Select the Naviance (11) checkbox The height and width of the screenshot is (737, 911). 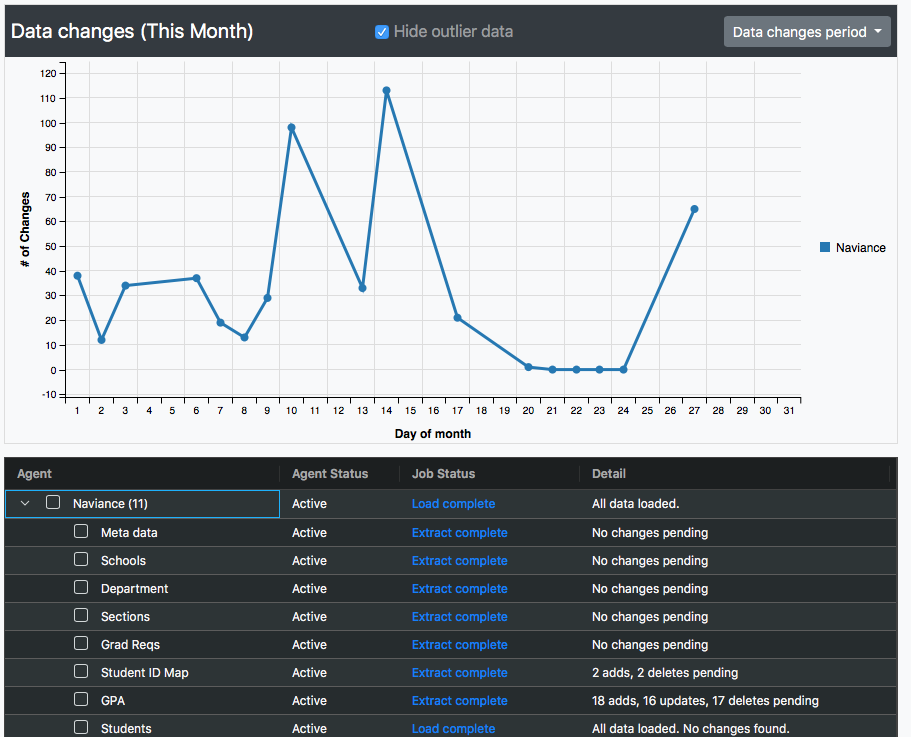53,504
